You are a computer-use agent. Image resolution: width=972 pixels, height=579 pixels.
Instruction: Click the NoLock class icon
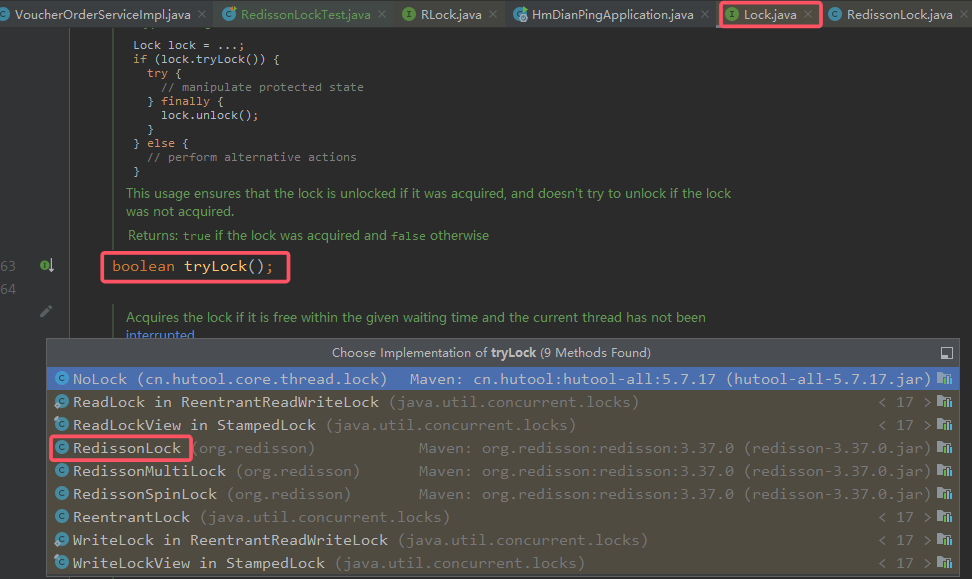pyautogui.click(x=61, y=378)
